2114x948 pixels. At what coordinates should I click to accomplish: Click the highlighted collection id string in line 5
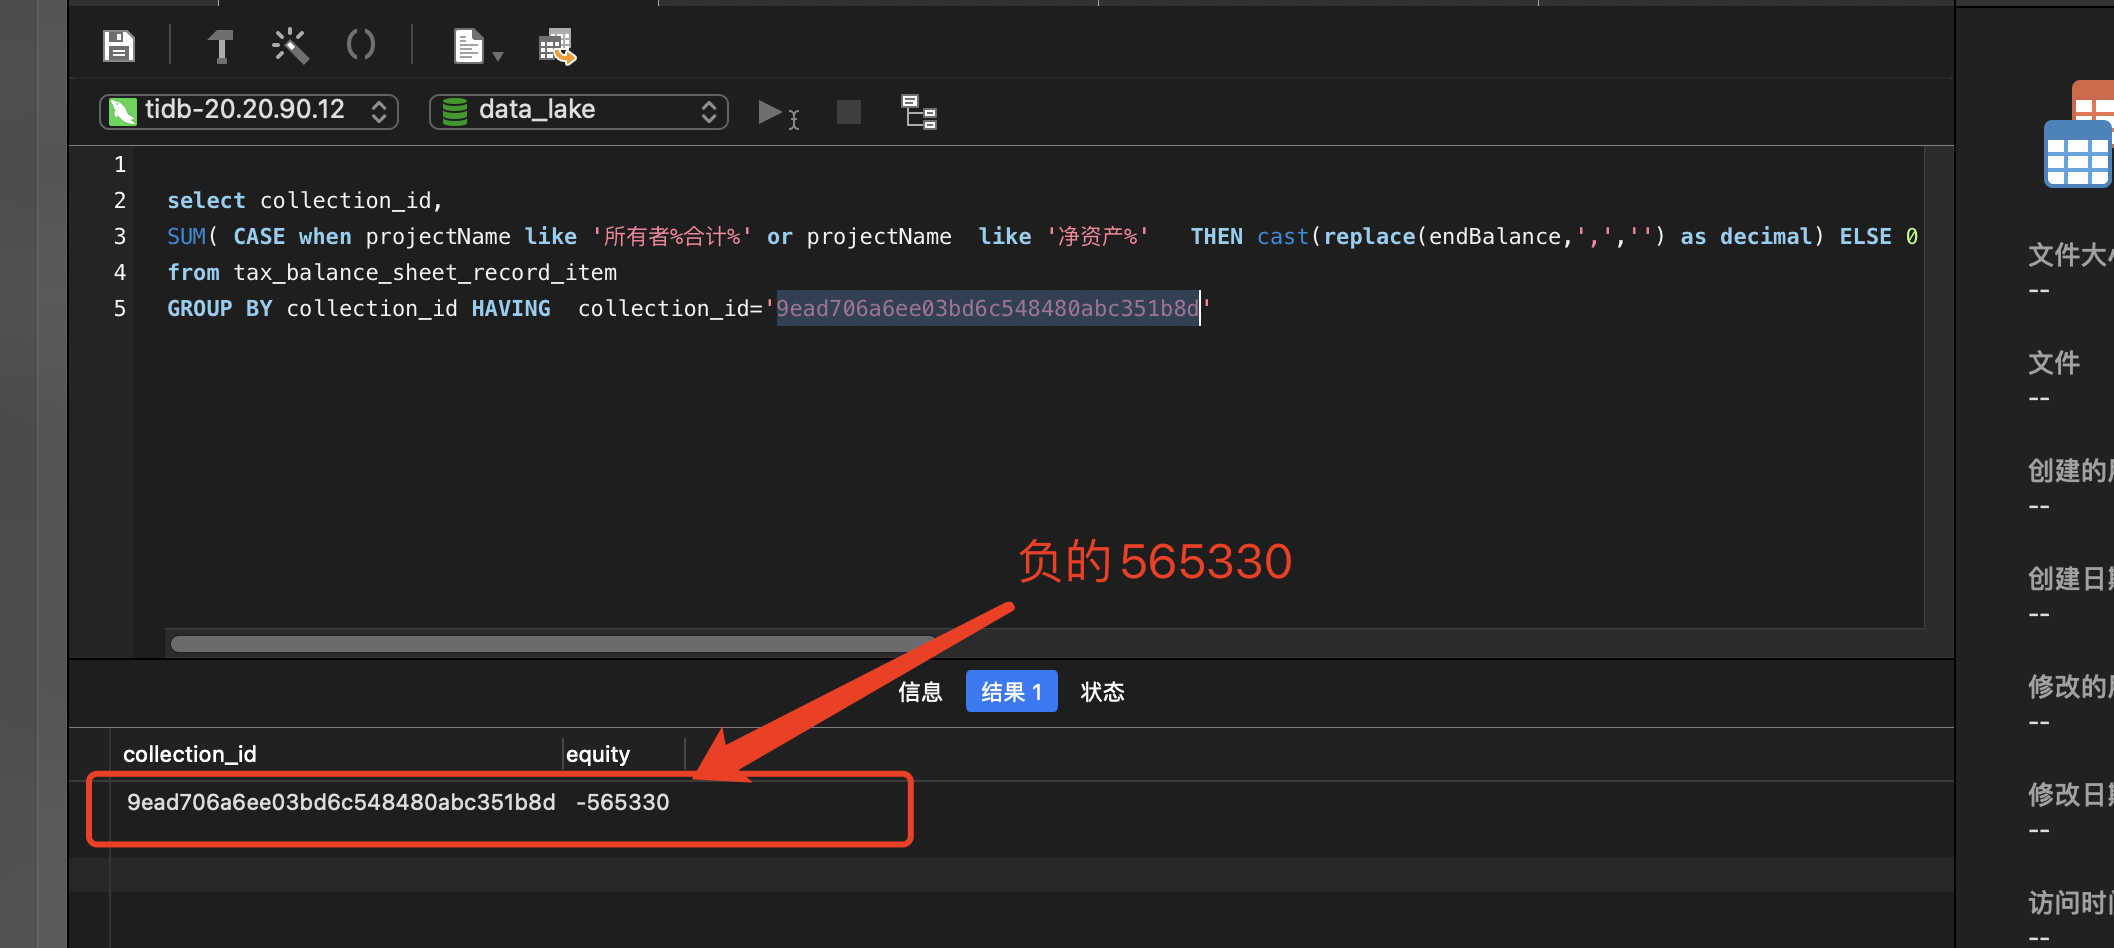pos(988,308)
